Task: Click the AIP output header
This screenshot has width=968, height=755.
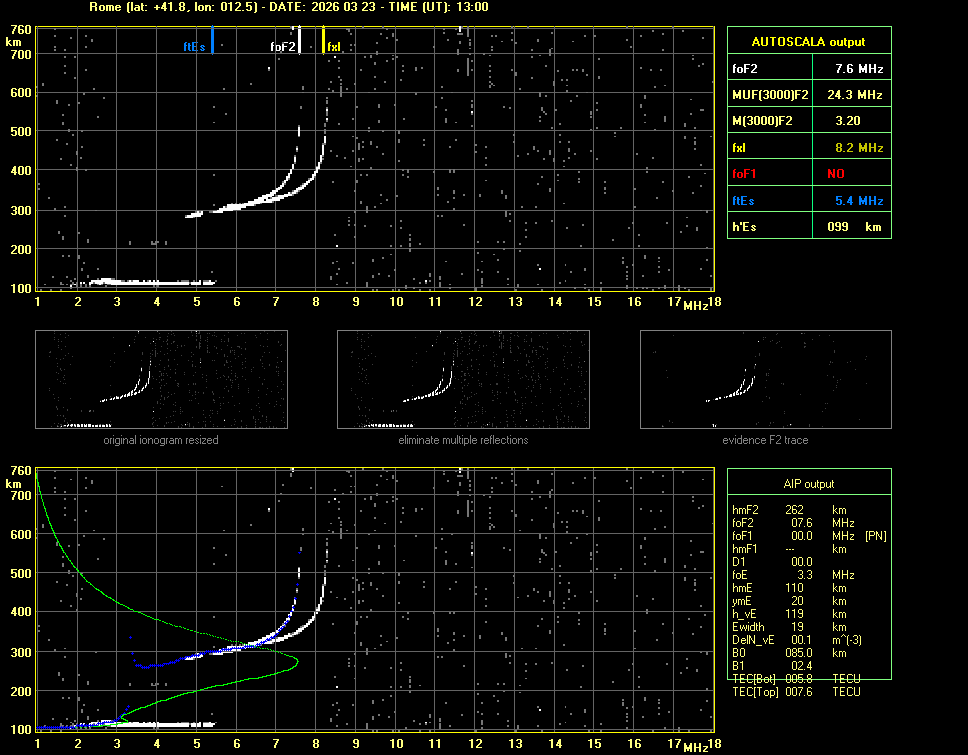Action: point(808,484)
